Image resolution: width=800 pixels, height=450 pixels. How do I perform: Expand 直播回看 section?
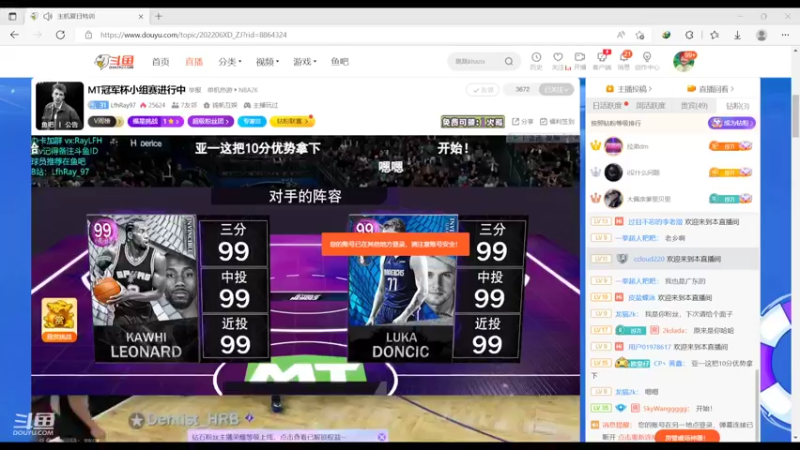710,89
